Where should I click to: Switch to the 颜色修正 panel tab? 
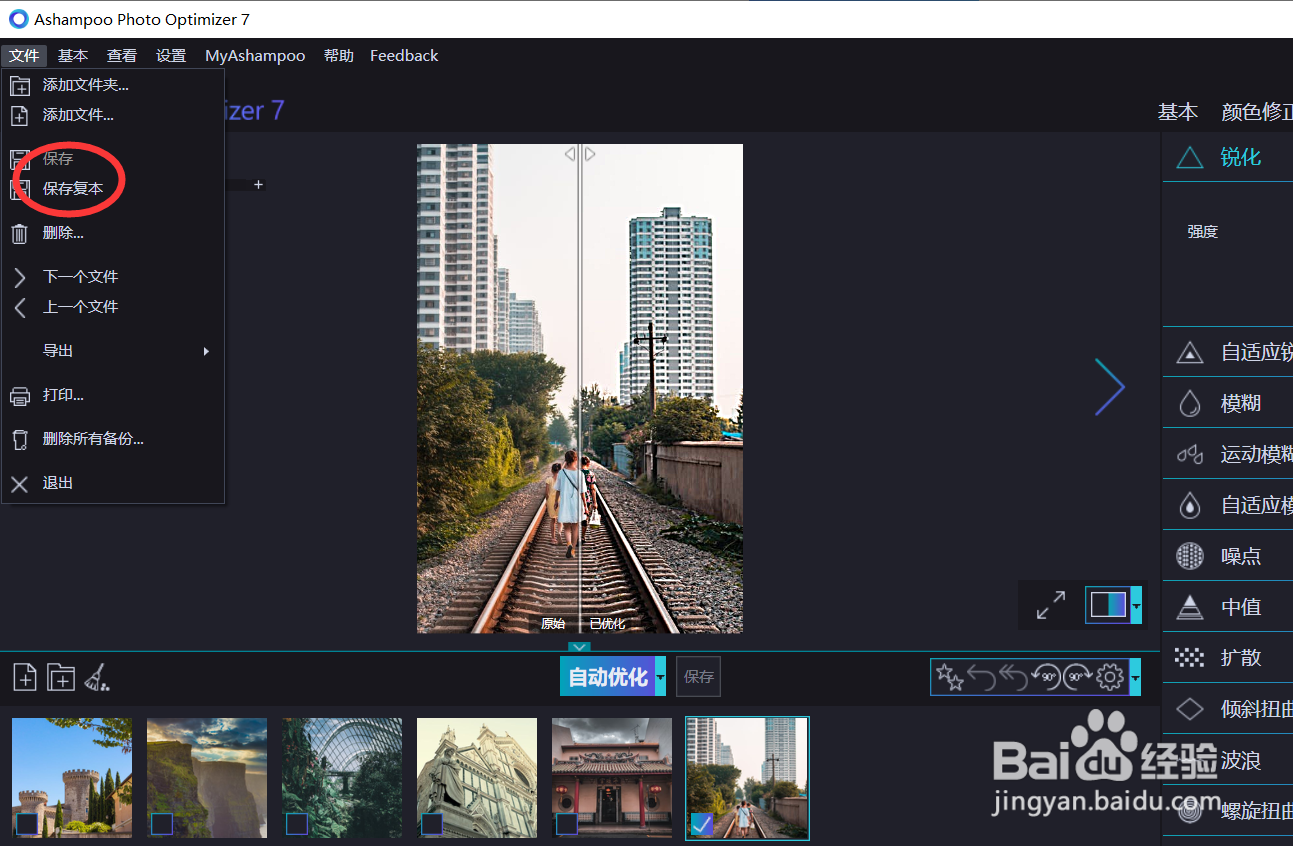[1257, 112]
